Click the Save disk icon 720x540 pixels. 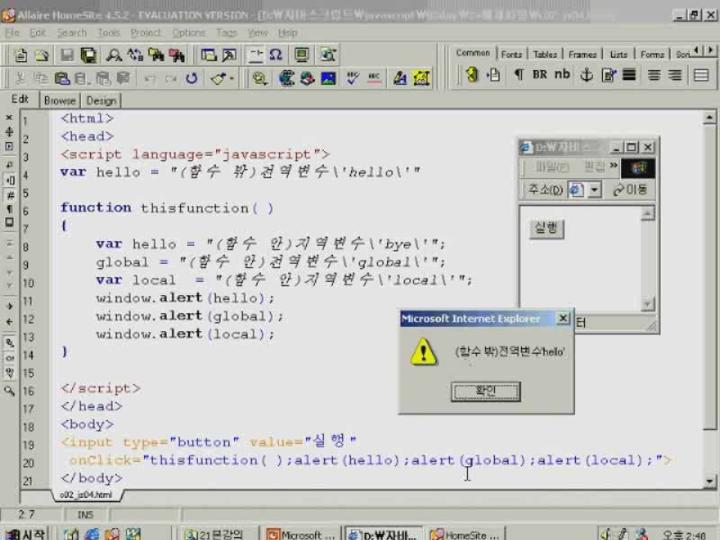pos(67,56)
